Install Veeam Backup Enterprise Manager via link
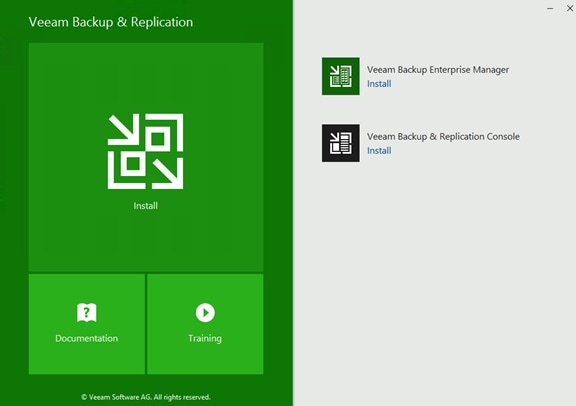Screen dimensions: 576x406 click(379, 84)
